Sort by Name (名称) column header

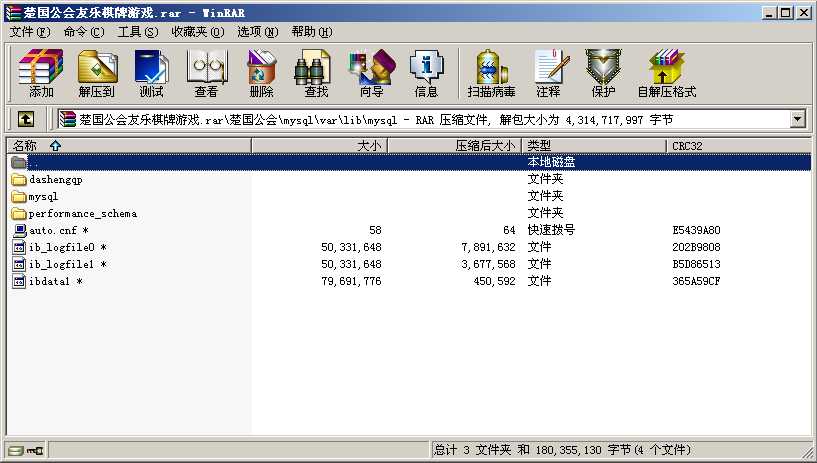[129, 146]
